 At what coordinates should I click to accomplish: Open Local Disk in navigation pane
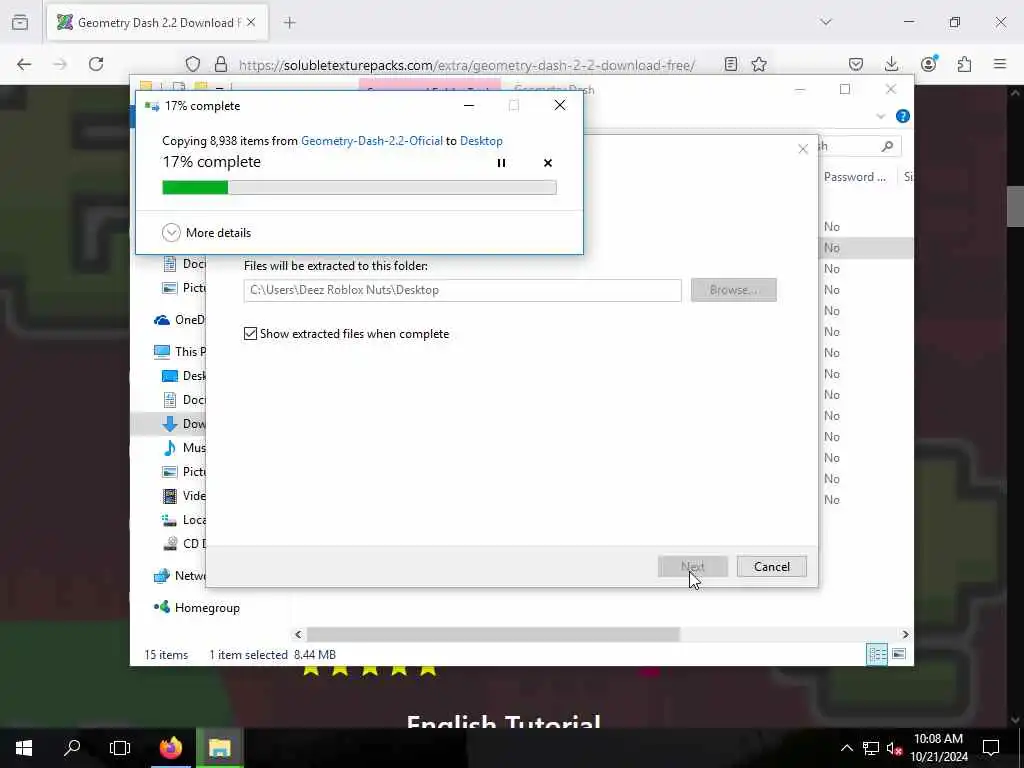(184, 519)
